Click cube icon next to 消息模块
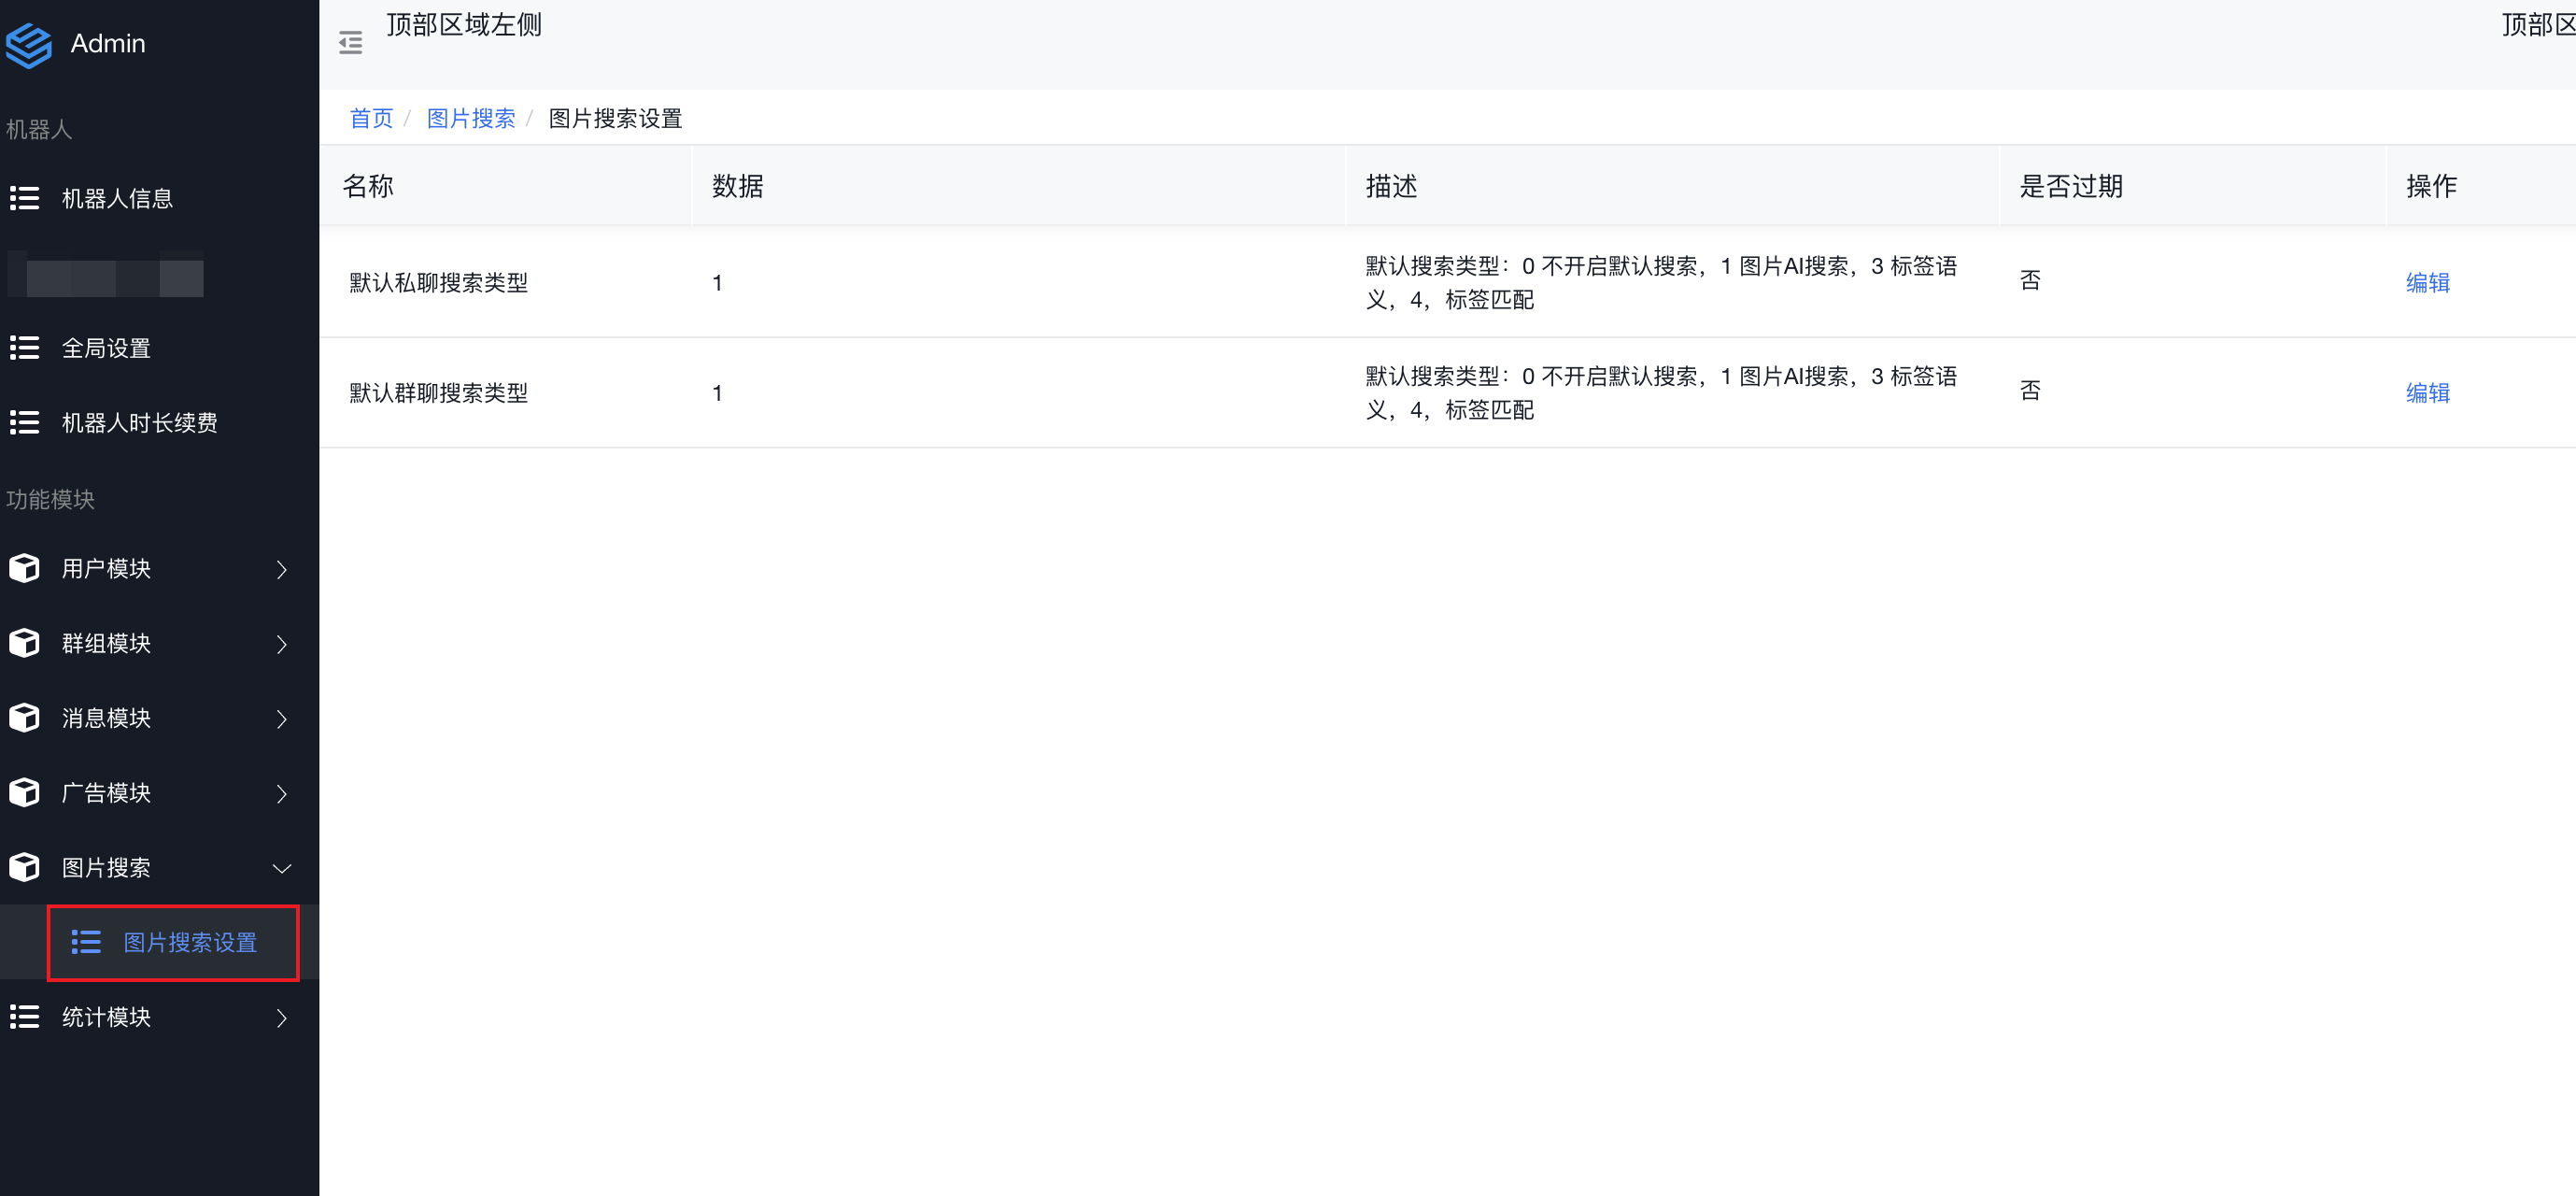2576x1196 pixels. [x=24, y=718]
